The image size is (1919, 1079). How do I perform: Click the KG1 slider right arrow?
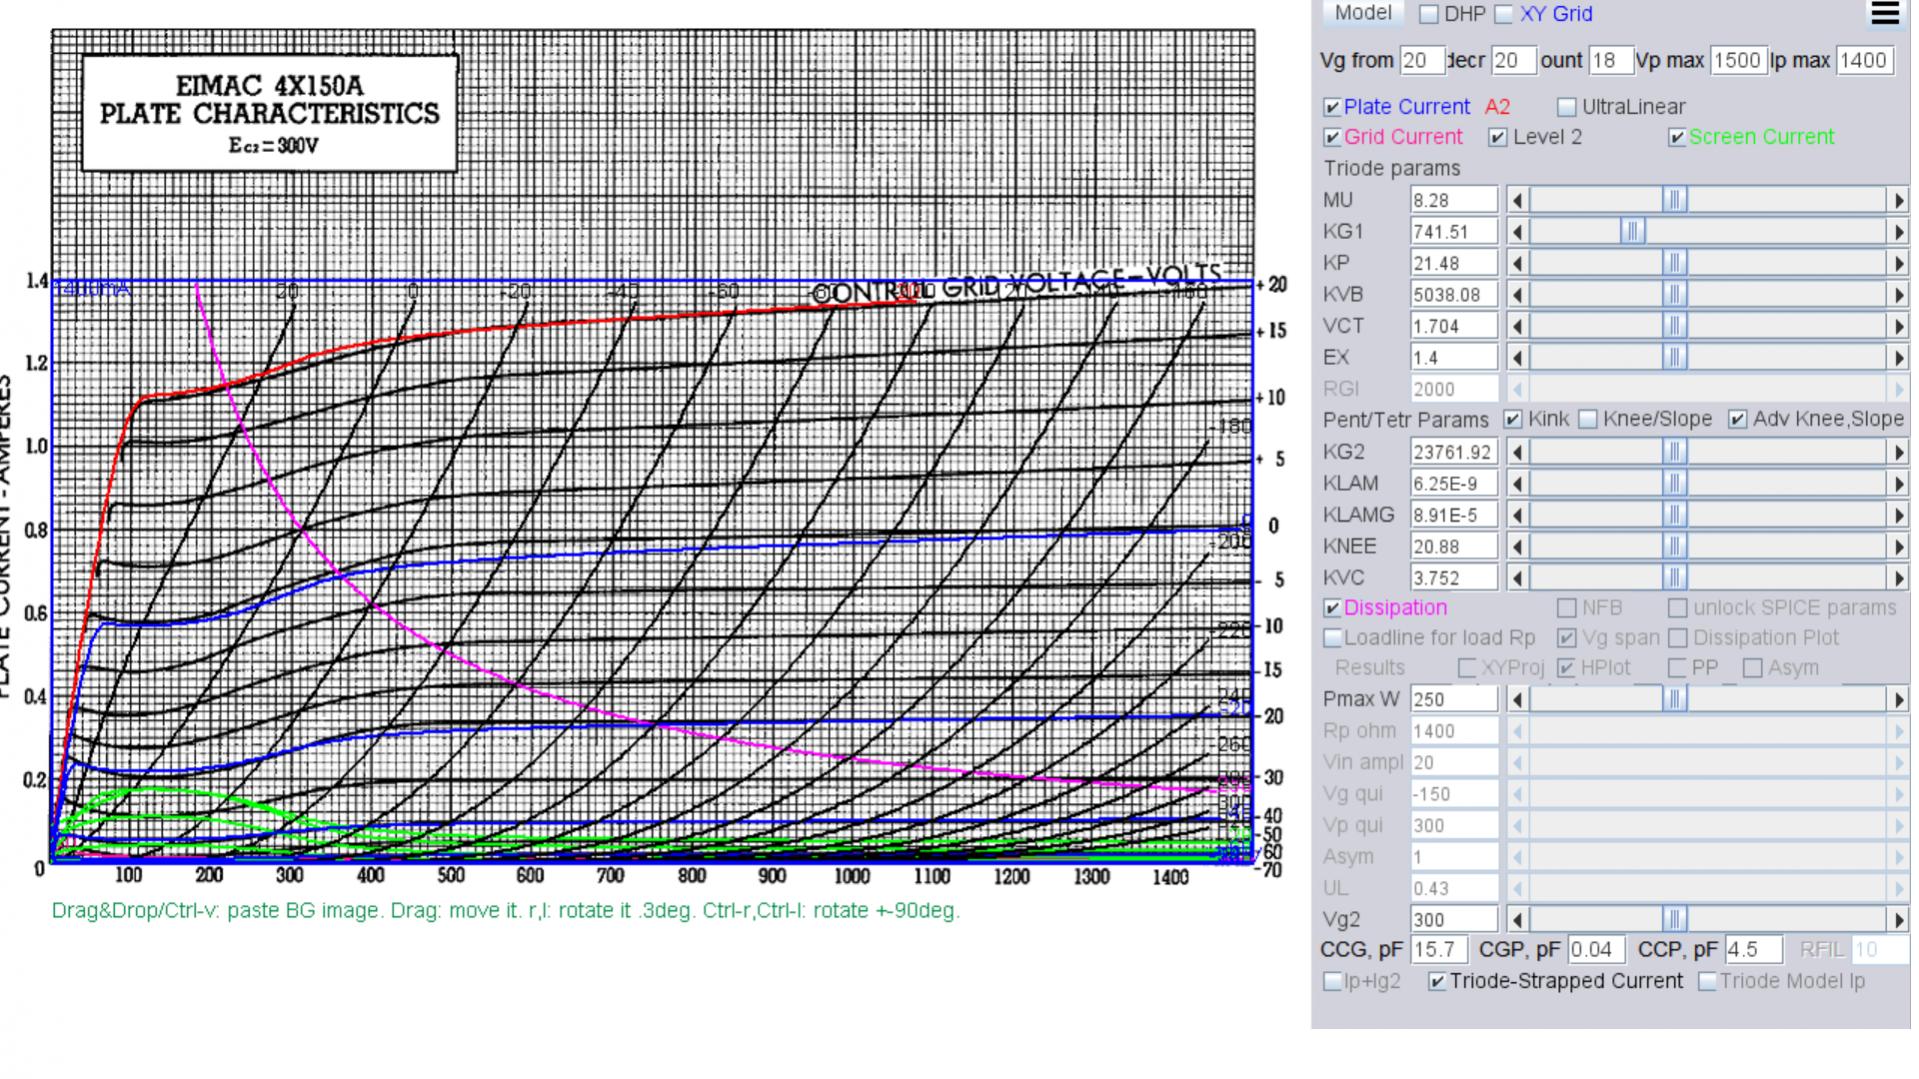coord(1898,232)
